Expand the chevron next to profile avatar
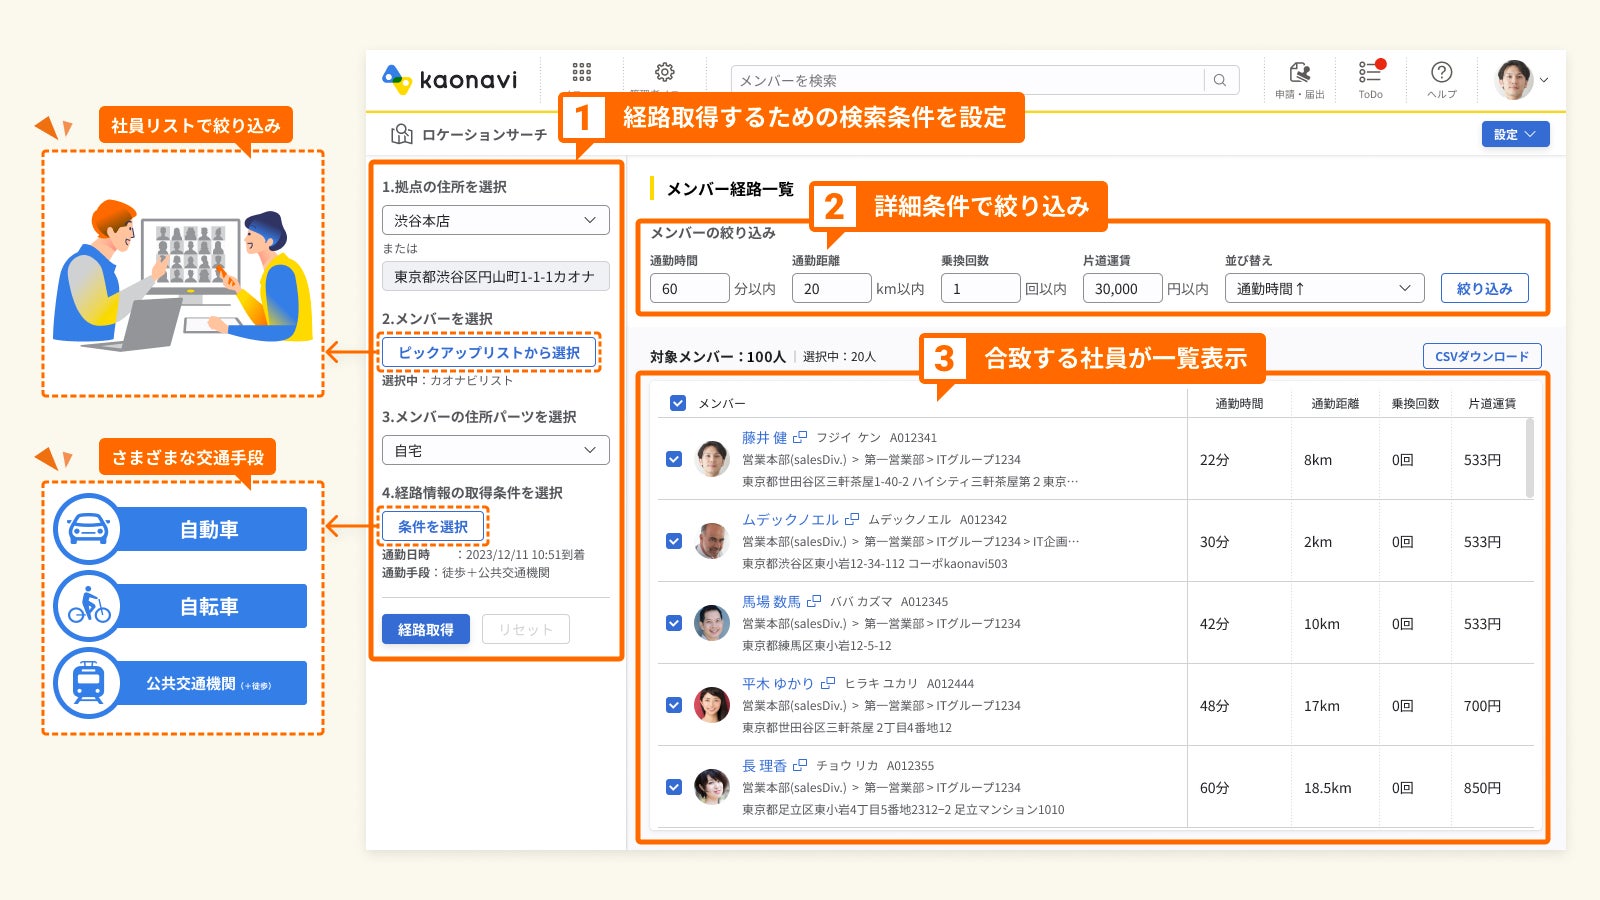The height and width of the screenshot is (900, 1600). [x=1544, y=80]
